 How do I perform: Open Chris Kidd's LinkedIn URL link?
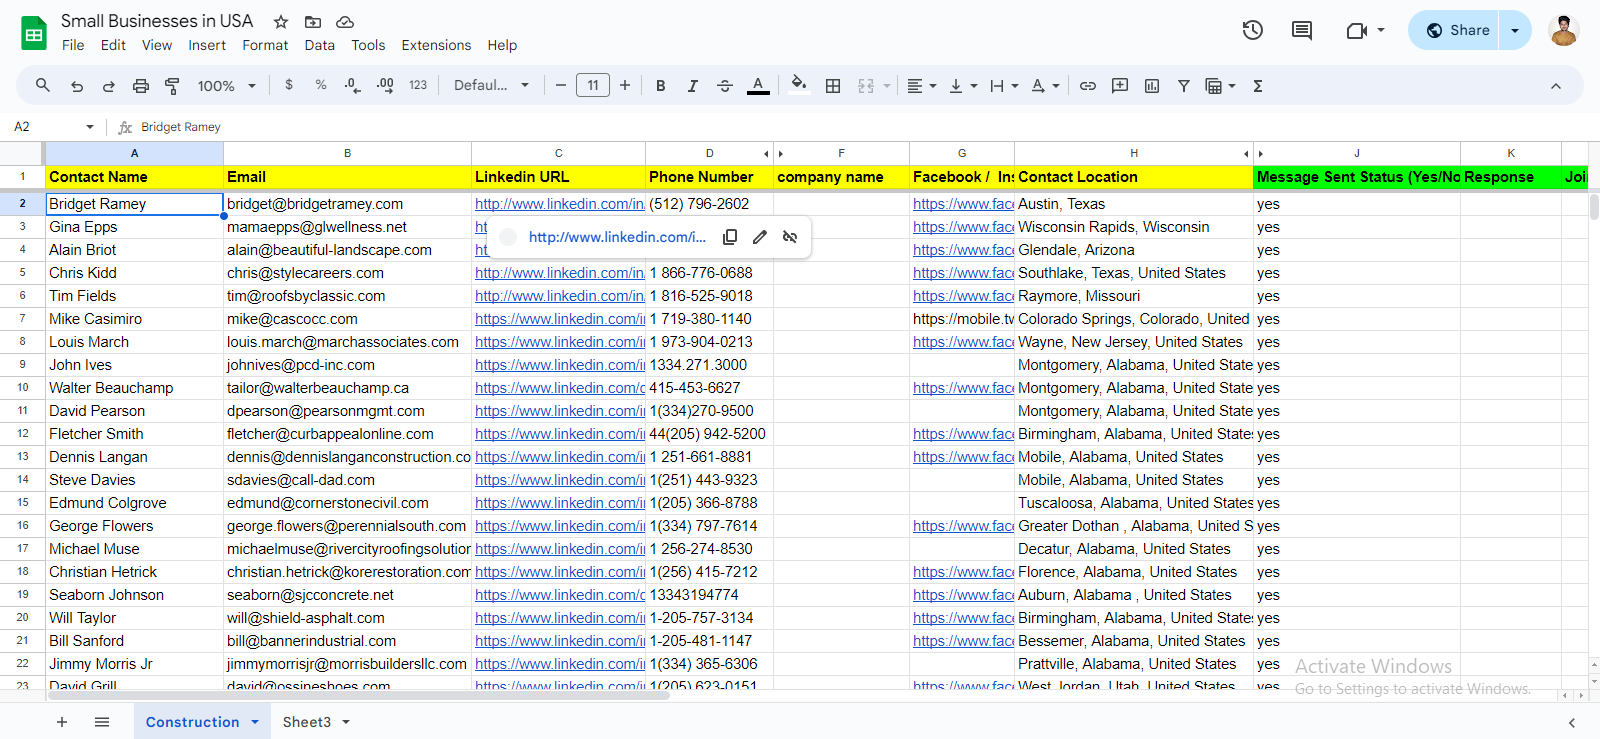tap(559, 273)
